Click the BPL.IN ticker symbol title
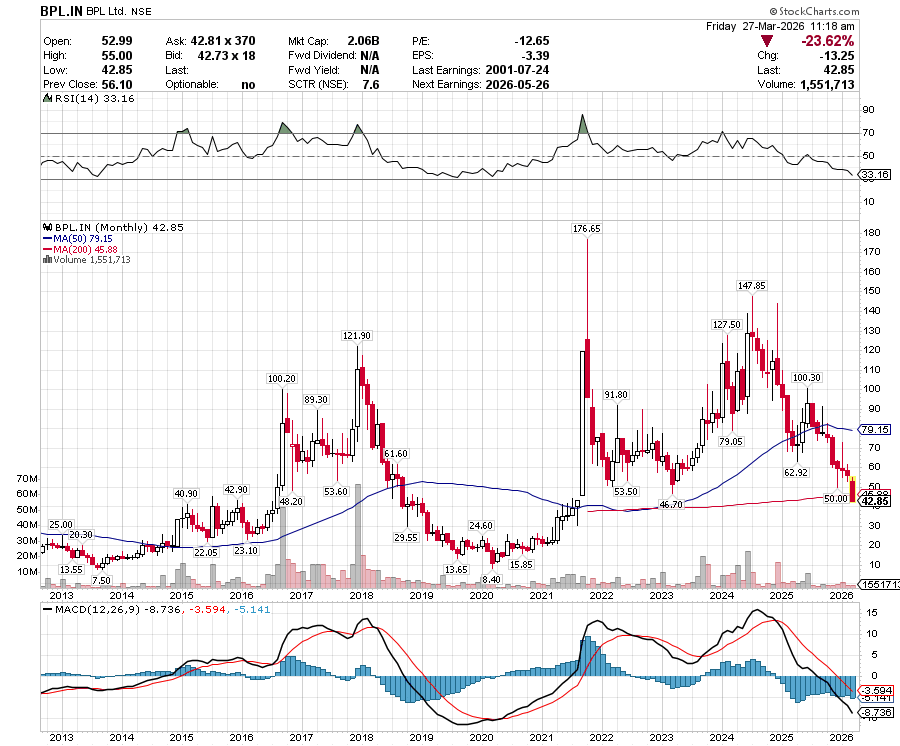900x746 pixels. coord(61,11)
